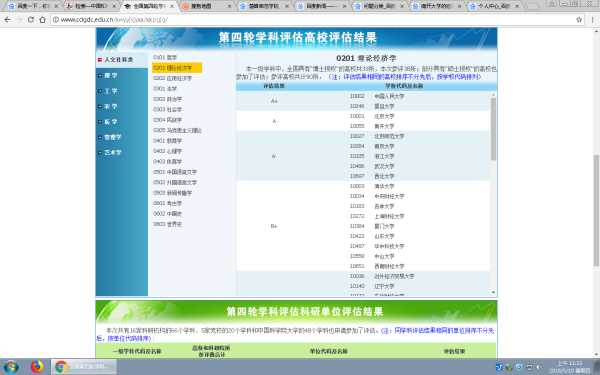Screen dimensions: 600x375
Task: Select highlighted 0201 理论经济学 discipline
Action: pyautogui.click(x=177, y=68)
